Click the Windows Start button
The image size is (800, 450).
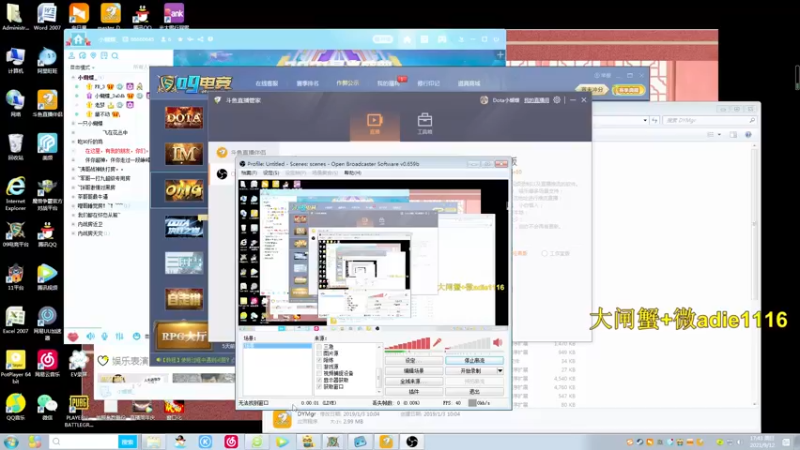[x=10, y=441]
